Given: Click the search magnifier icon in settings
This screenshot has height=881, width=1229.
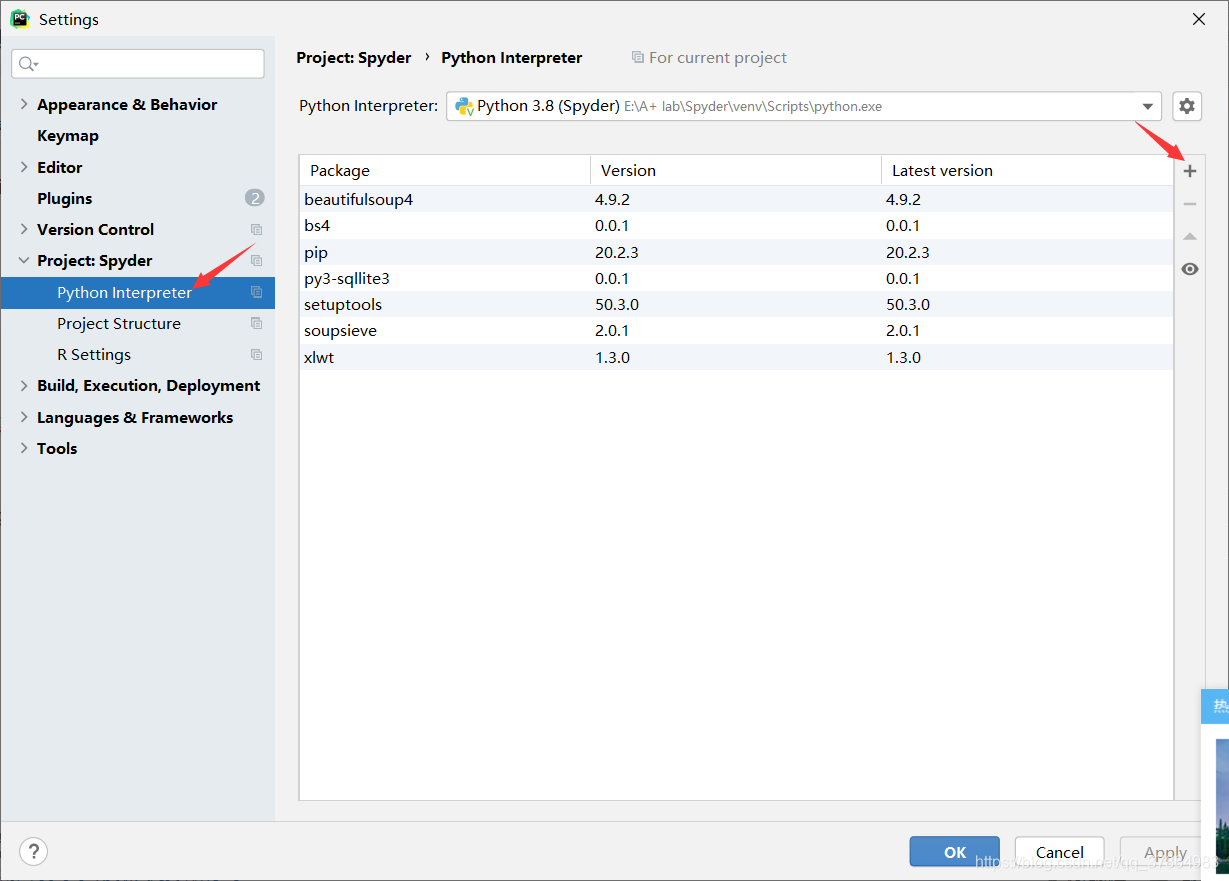Looking at the screenshot, I should [x=28, y=64].
